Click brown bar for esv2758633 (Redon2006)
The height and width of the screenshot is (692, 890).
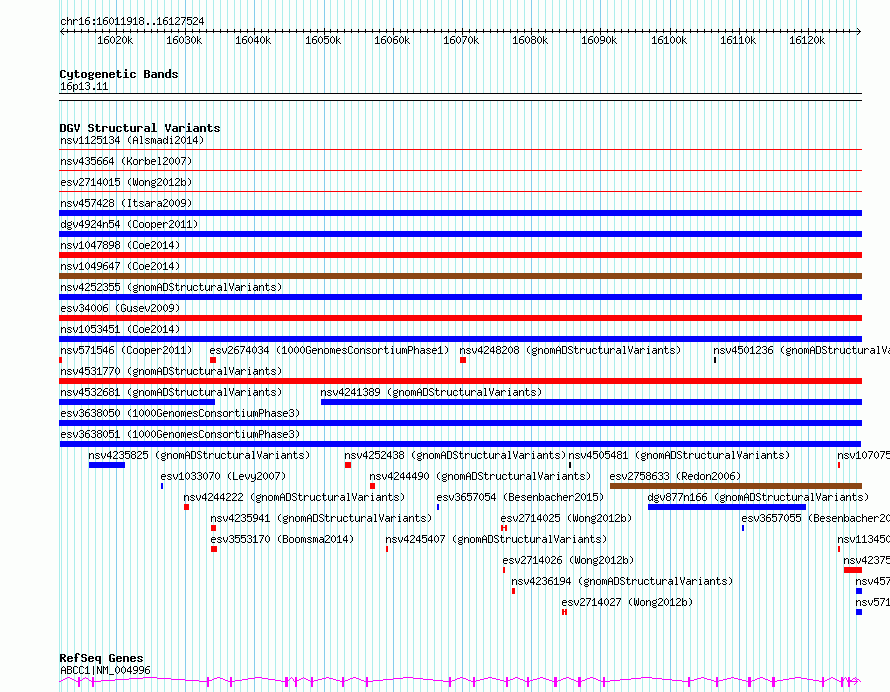pos(736,486)
